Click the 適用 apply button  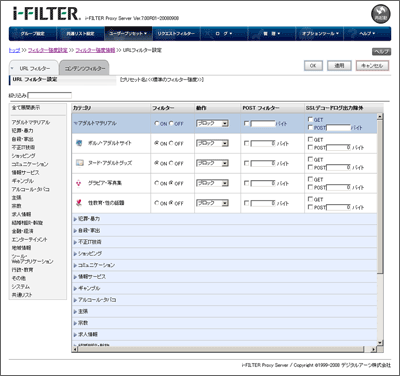coord(339,66)
